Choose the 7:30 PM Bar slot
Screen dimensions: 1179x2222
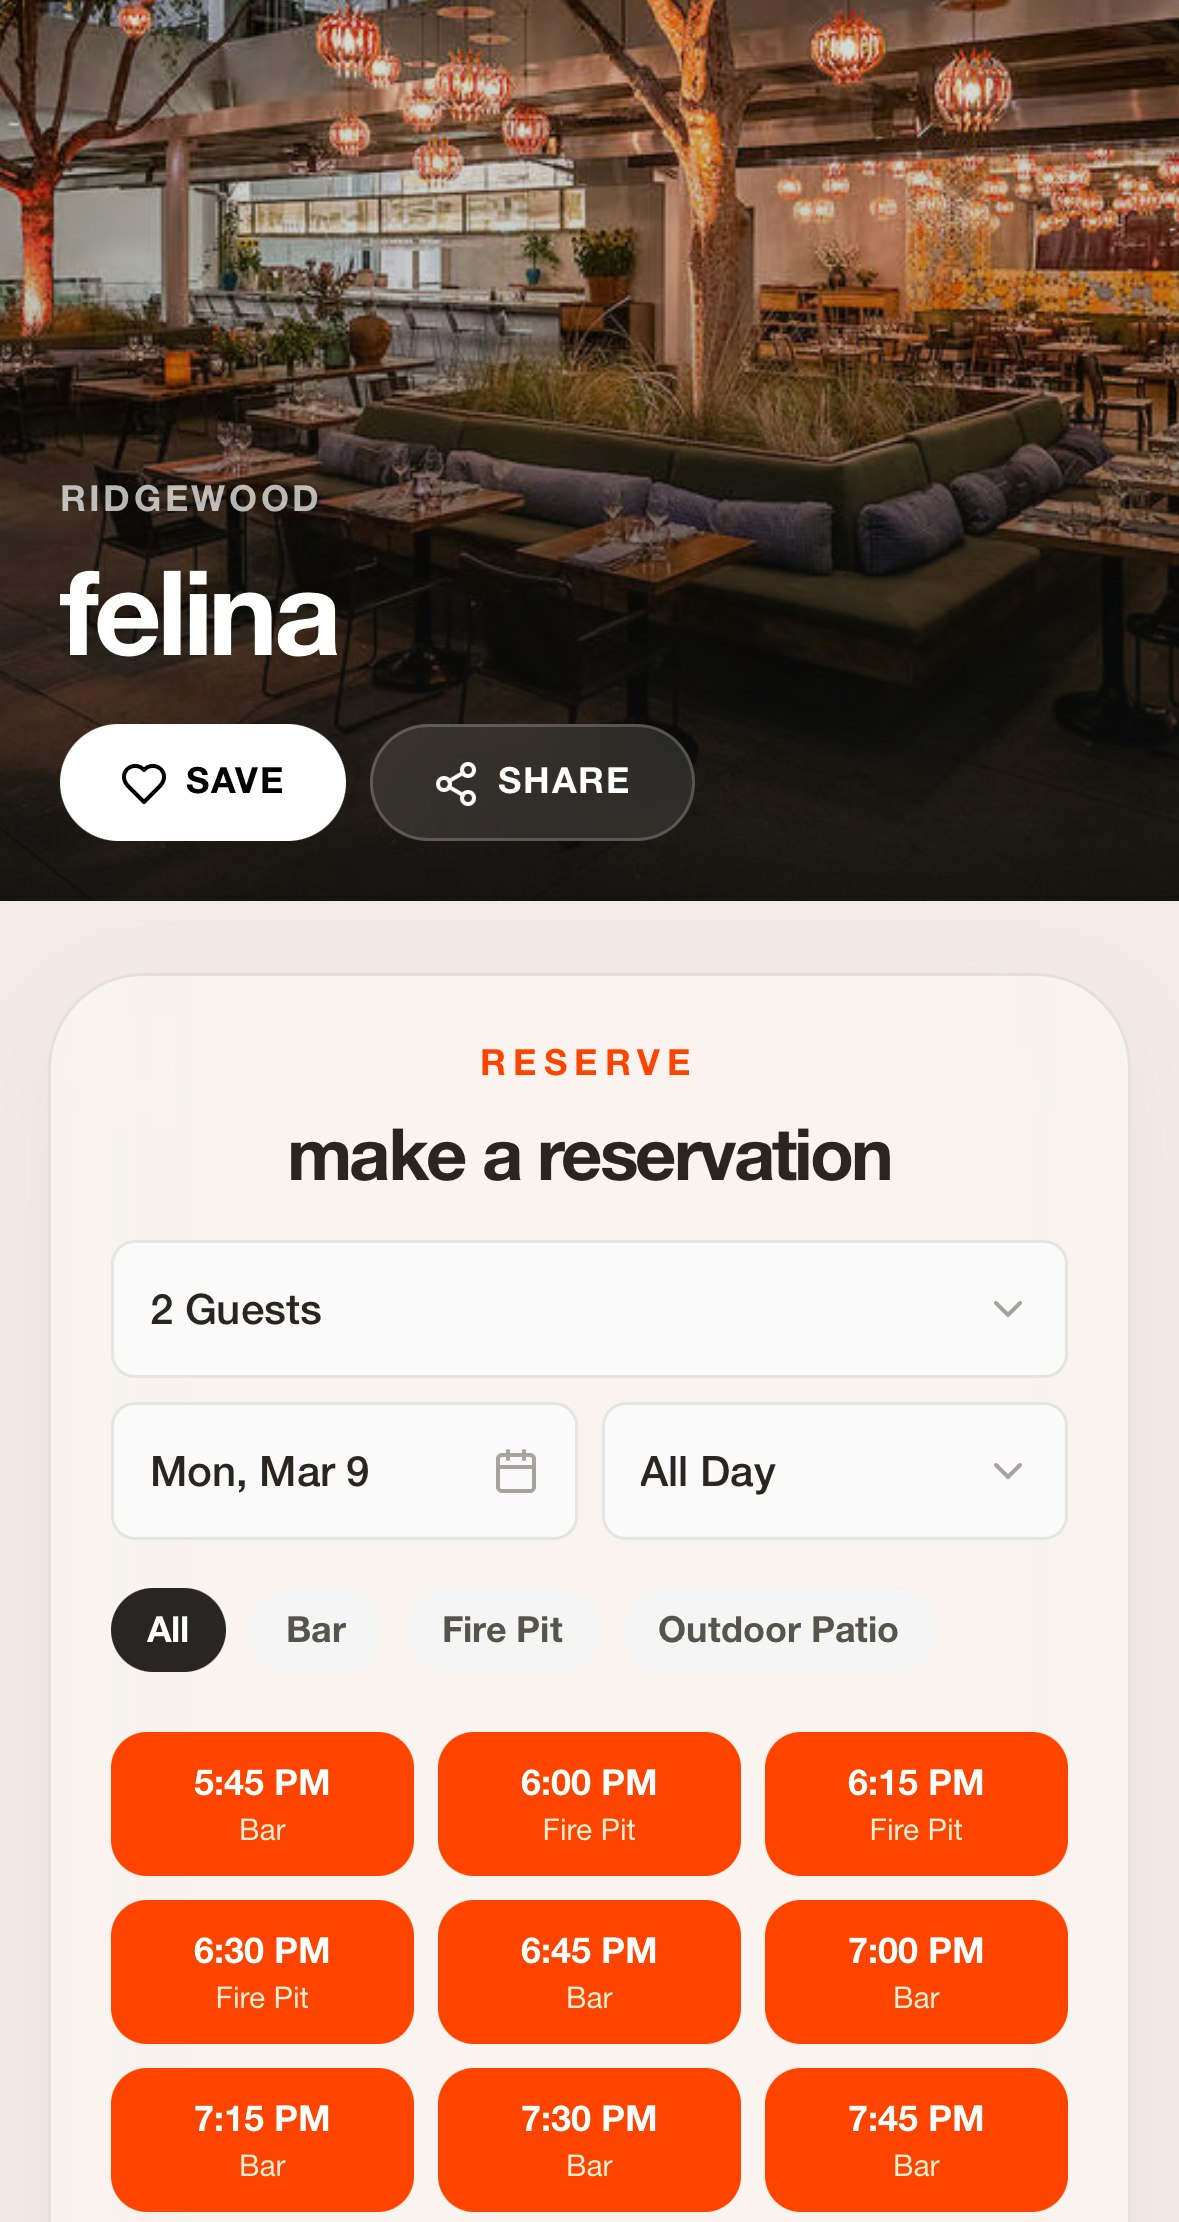pos(589,2140)
